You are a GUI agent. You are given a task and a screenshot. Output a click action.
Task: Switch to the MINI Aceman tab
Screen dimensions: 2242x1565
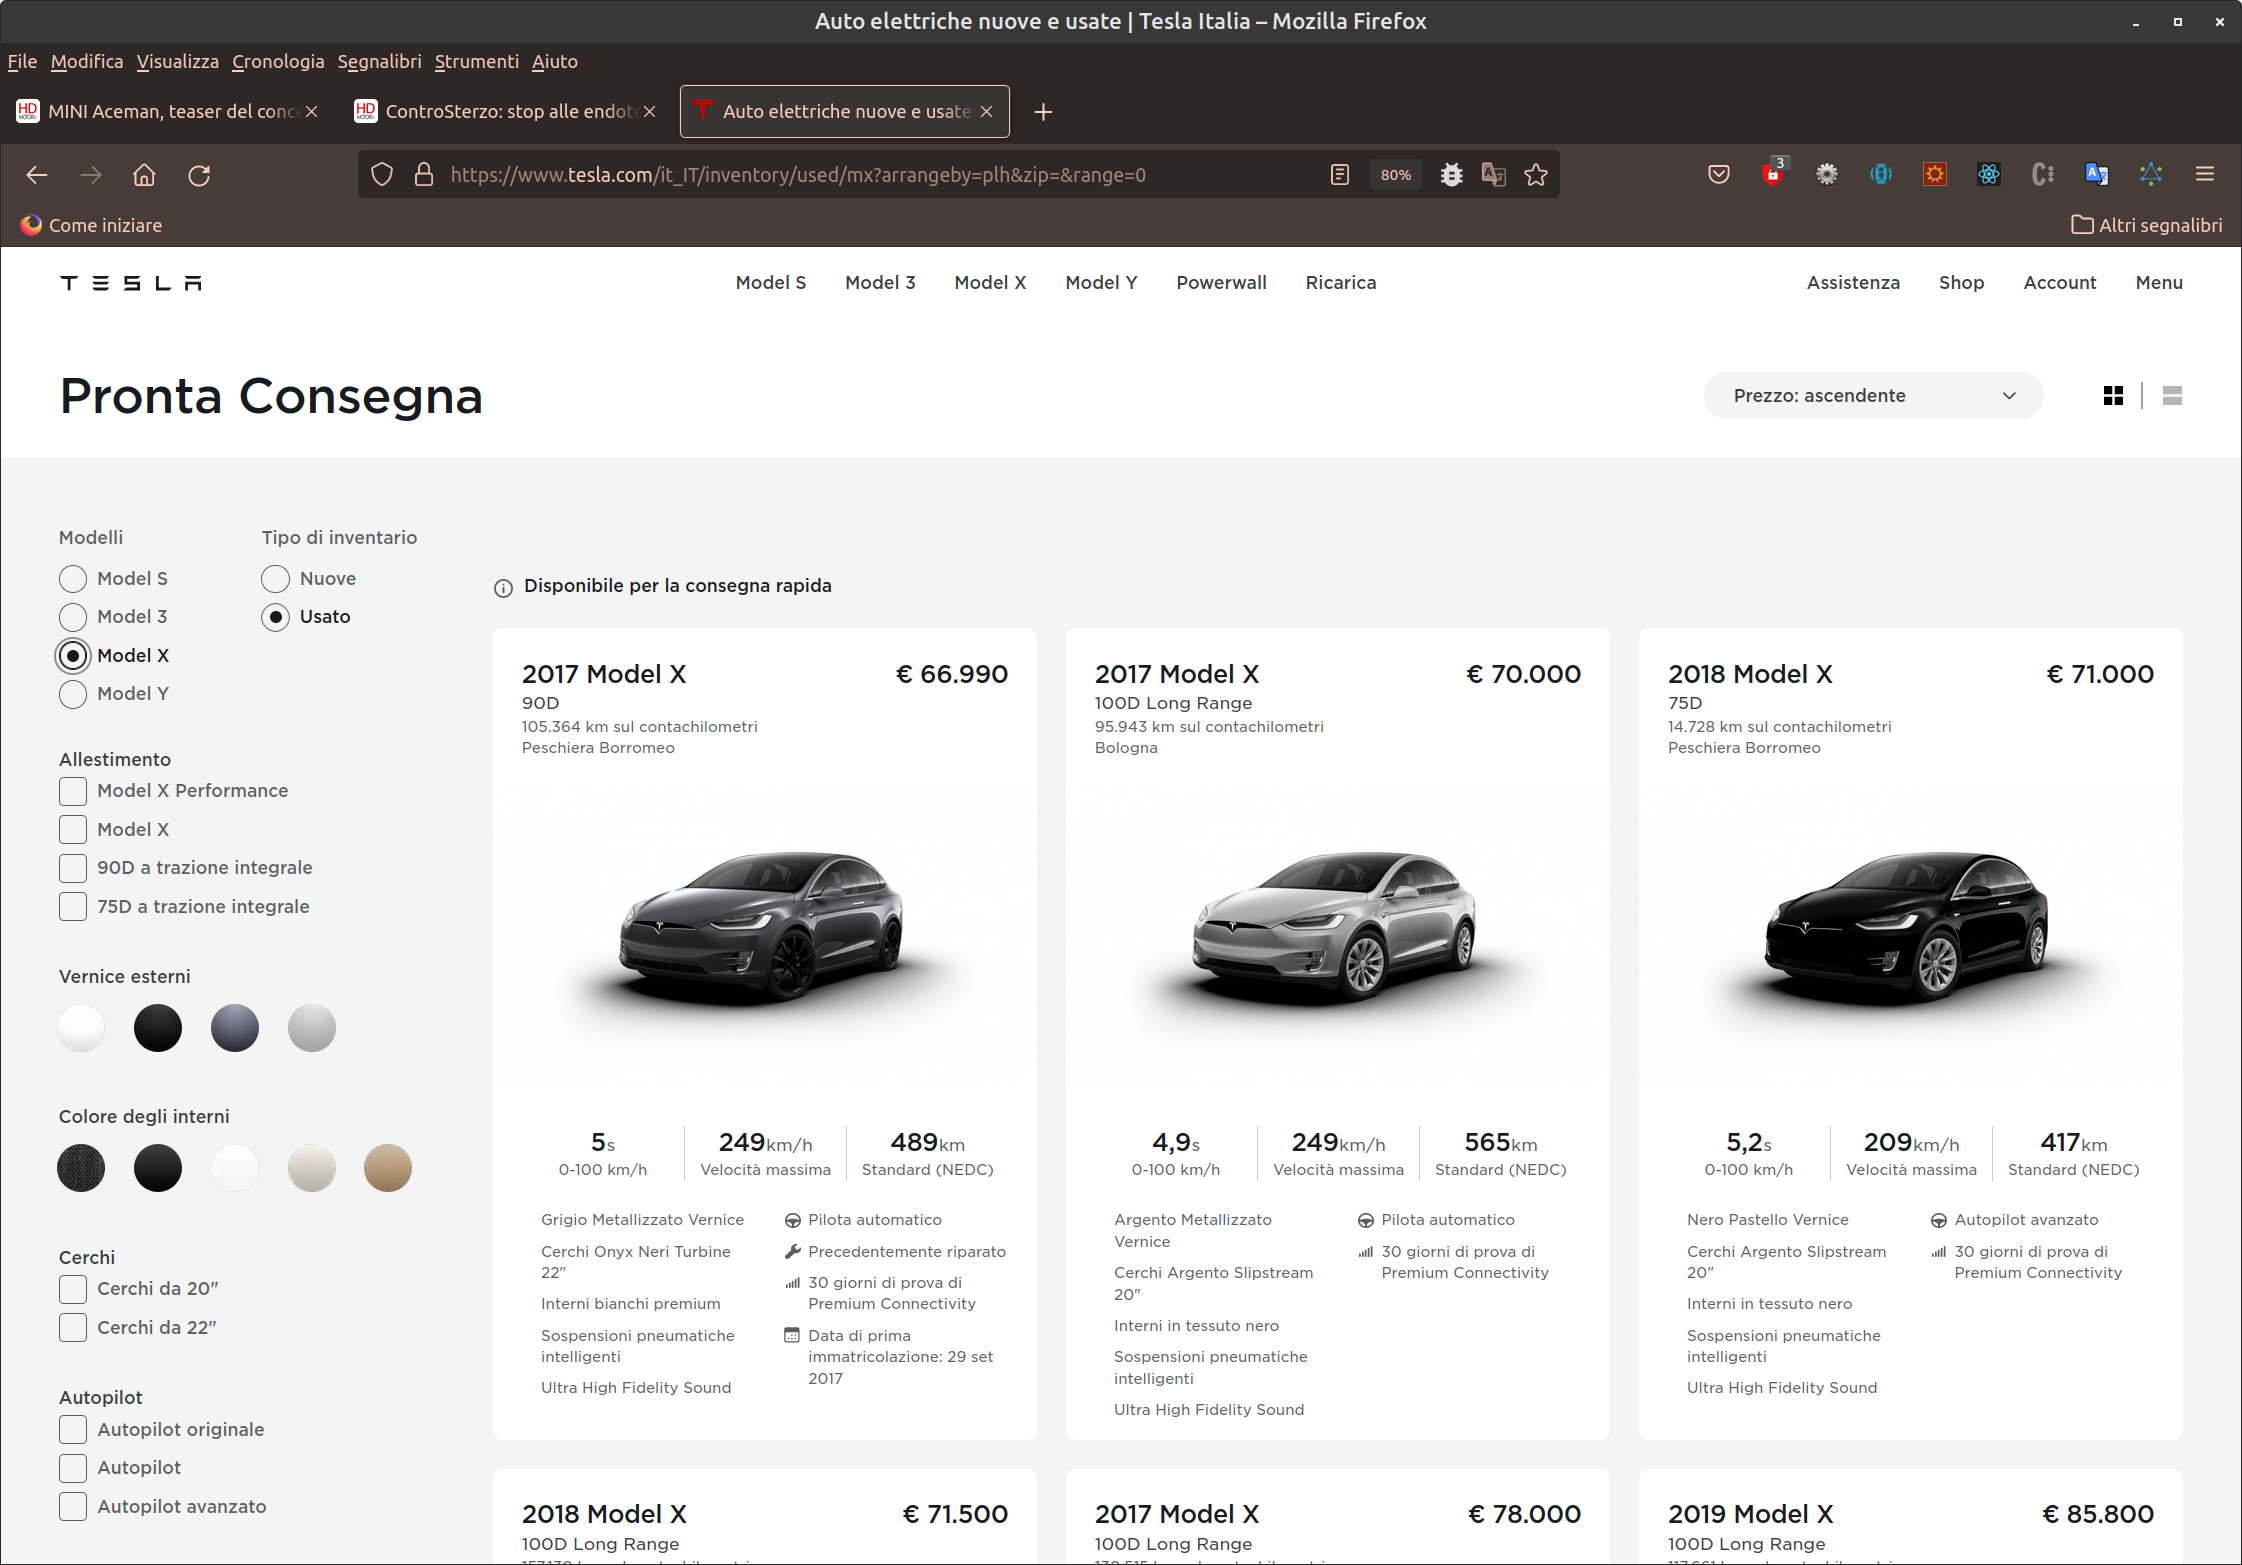tap(168, 111)
